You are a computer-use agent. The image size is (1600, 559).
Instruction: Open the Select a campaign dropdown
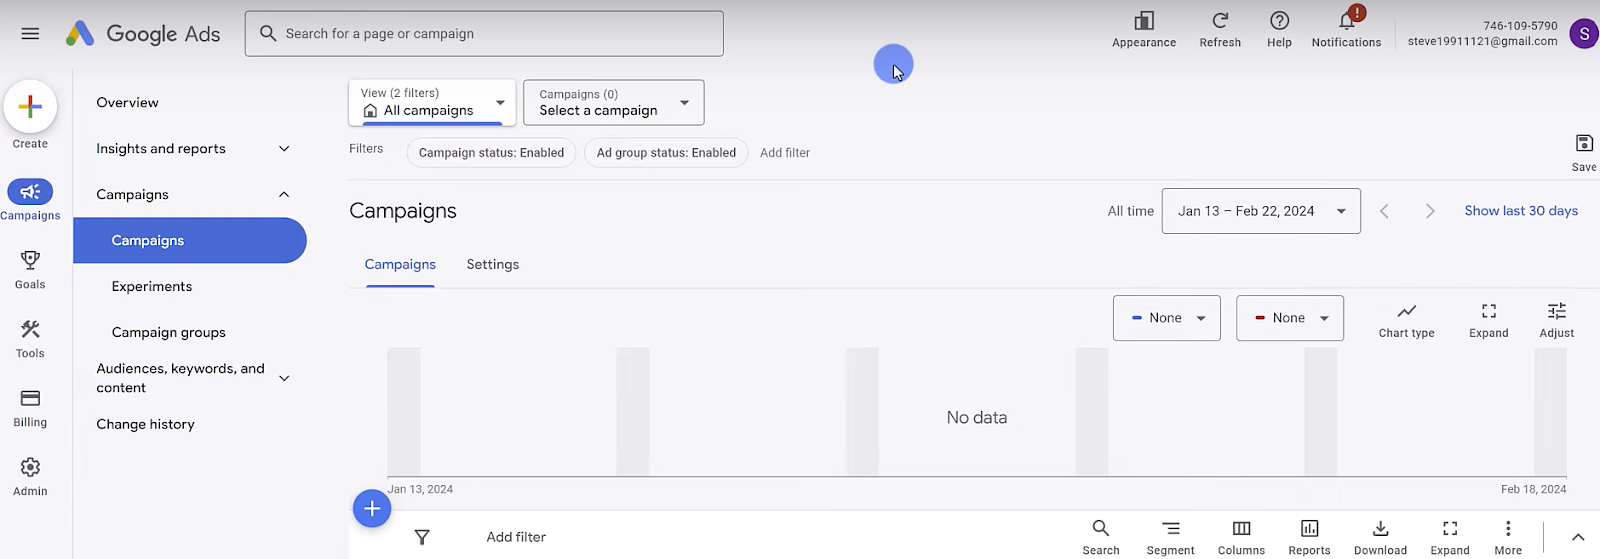tap(614, 102)
